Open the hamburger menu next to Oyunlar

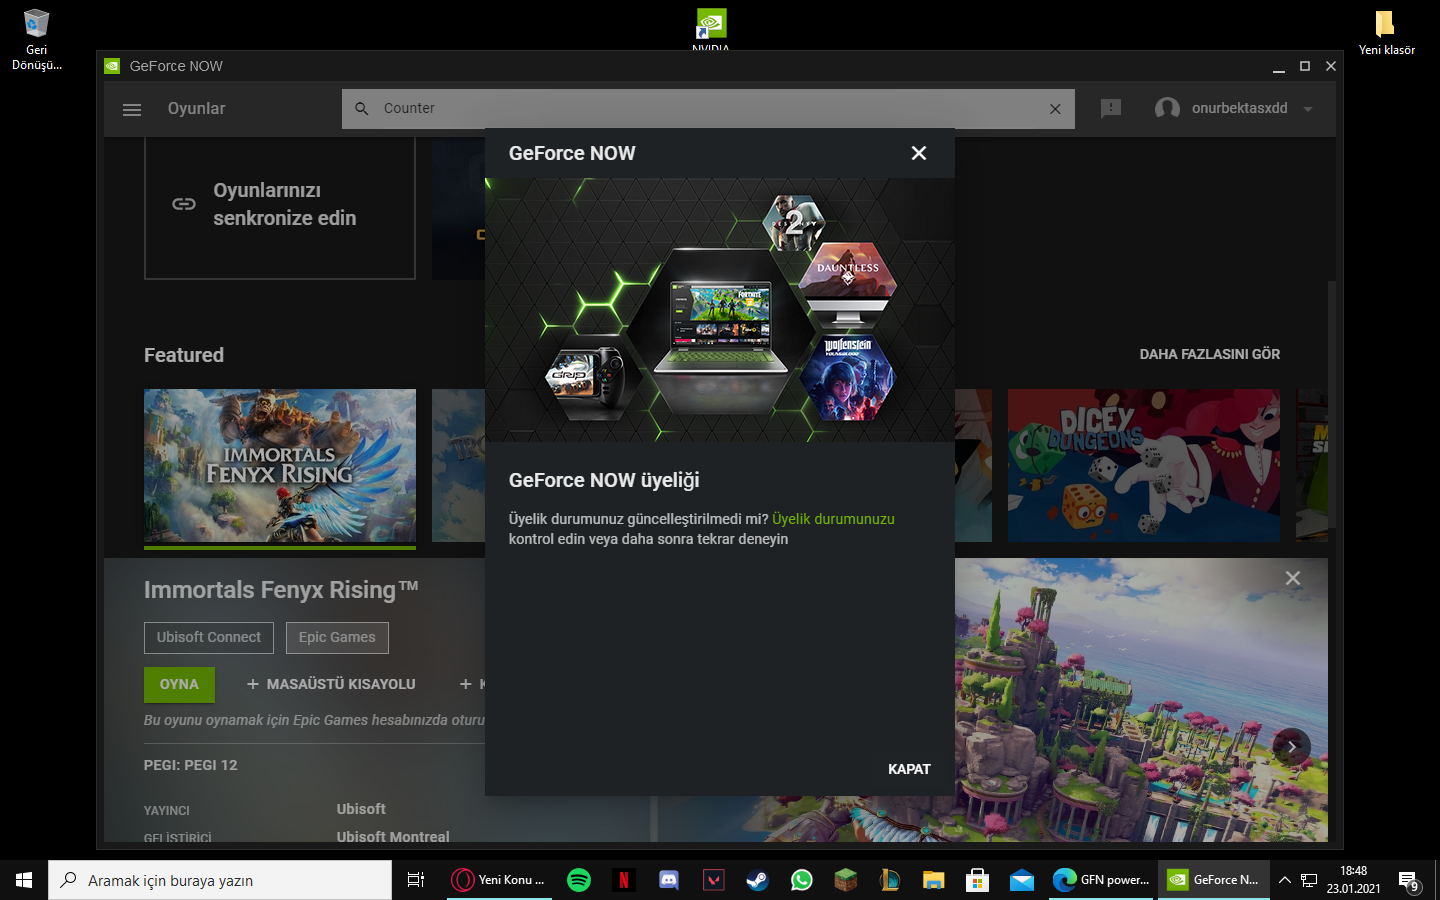[132, 109]
